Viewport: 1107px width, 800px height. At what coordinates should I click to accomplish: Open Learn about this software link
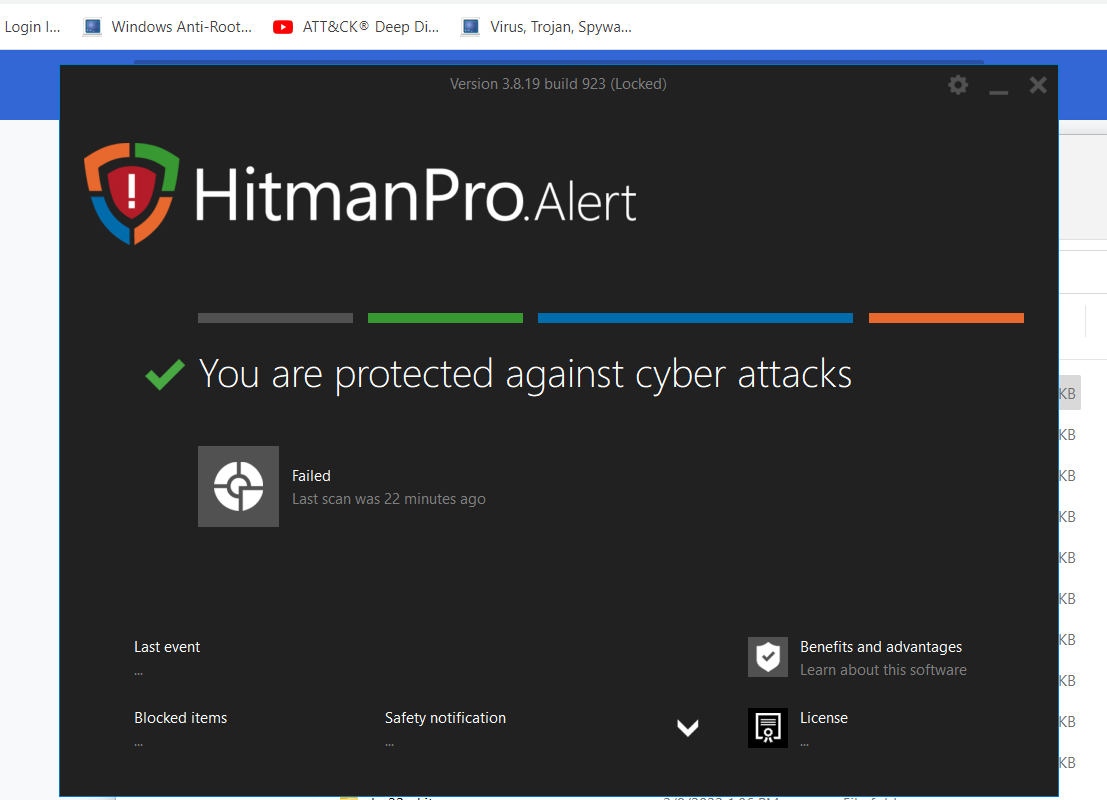883,670
